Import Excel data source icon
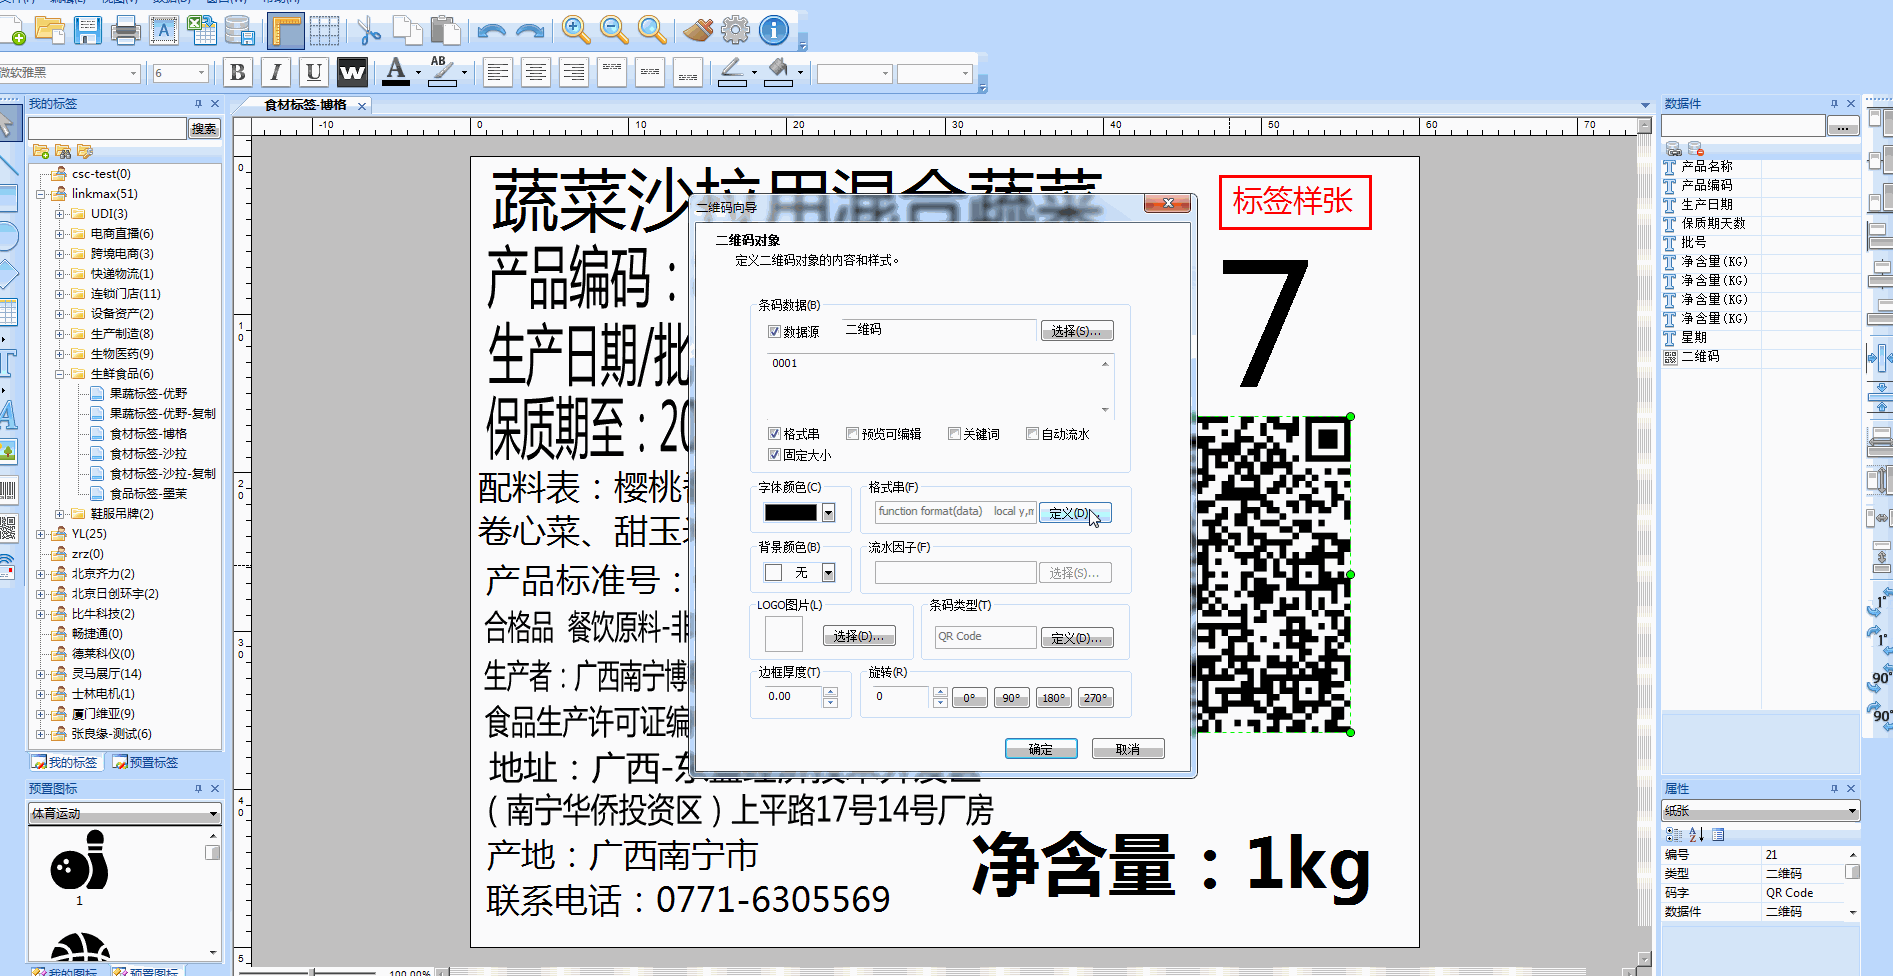 pos(202,30)
